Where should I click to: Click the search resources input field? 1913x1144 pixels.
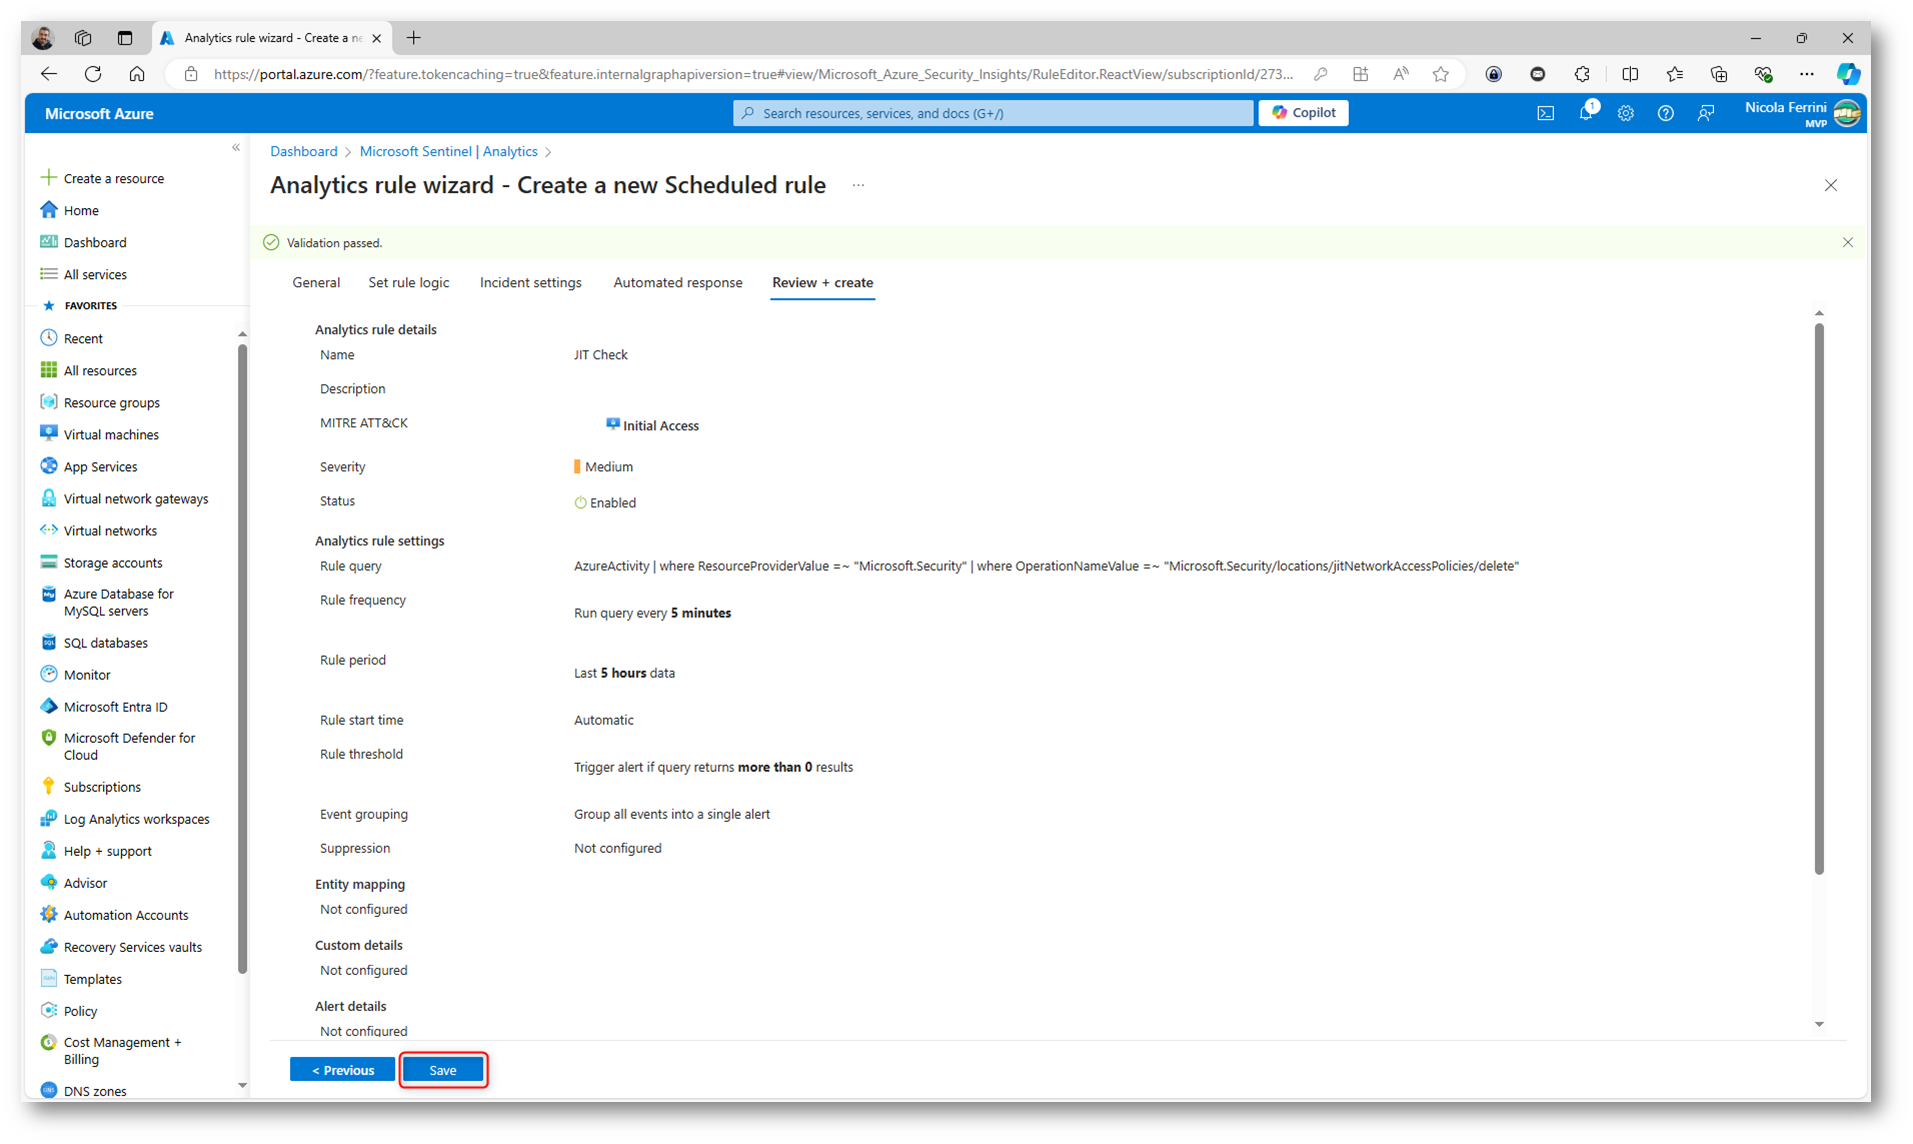point(992,113)
